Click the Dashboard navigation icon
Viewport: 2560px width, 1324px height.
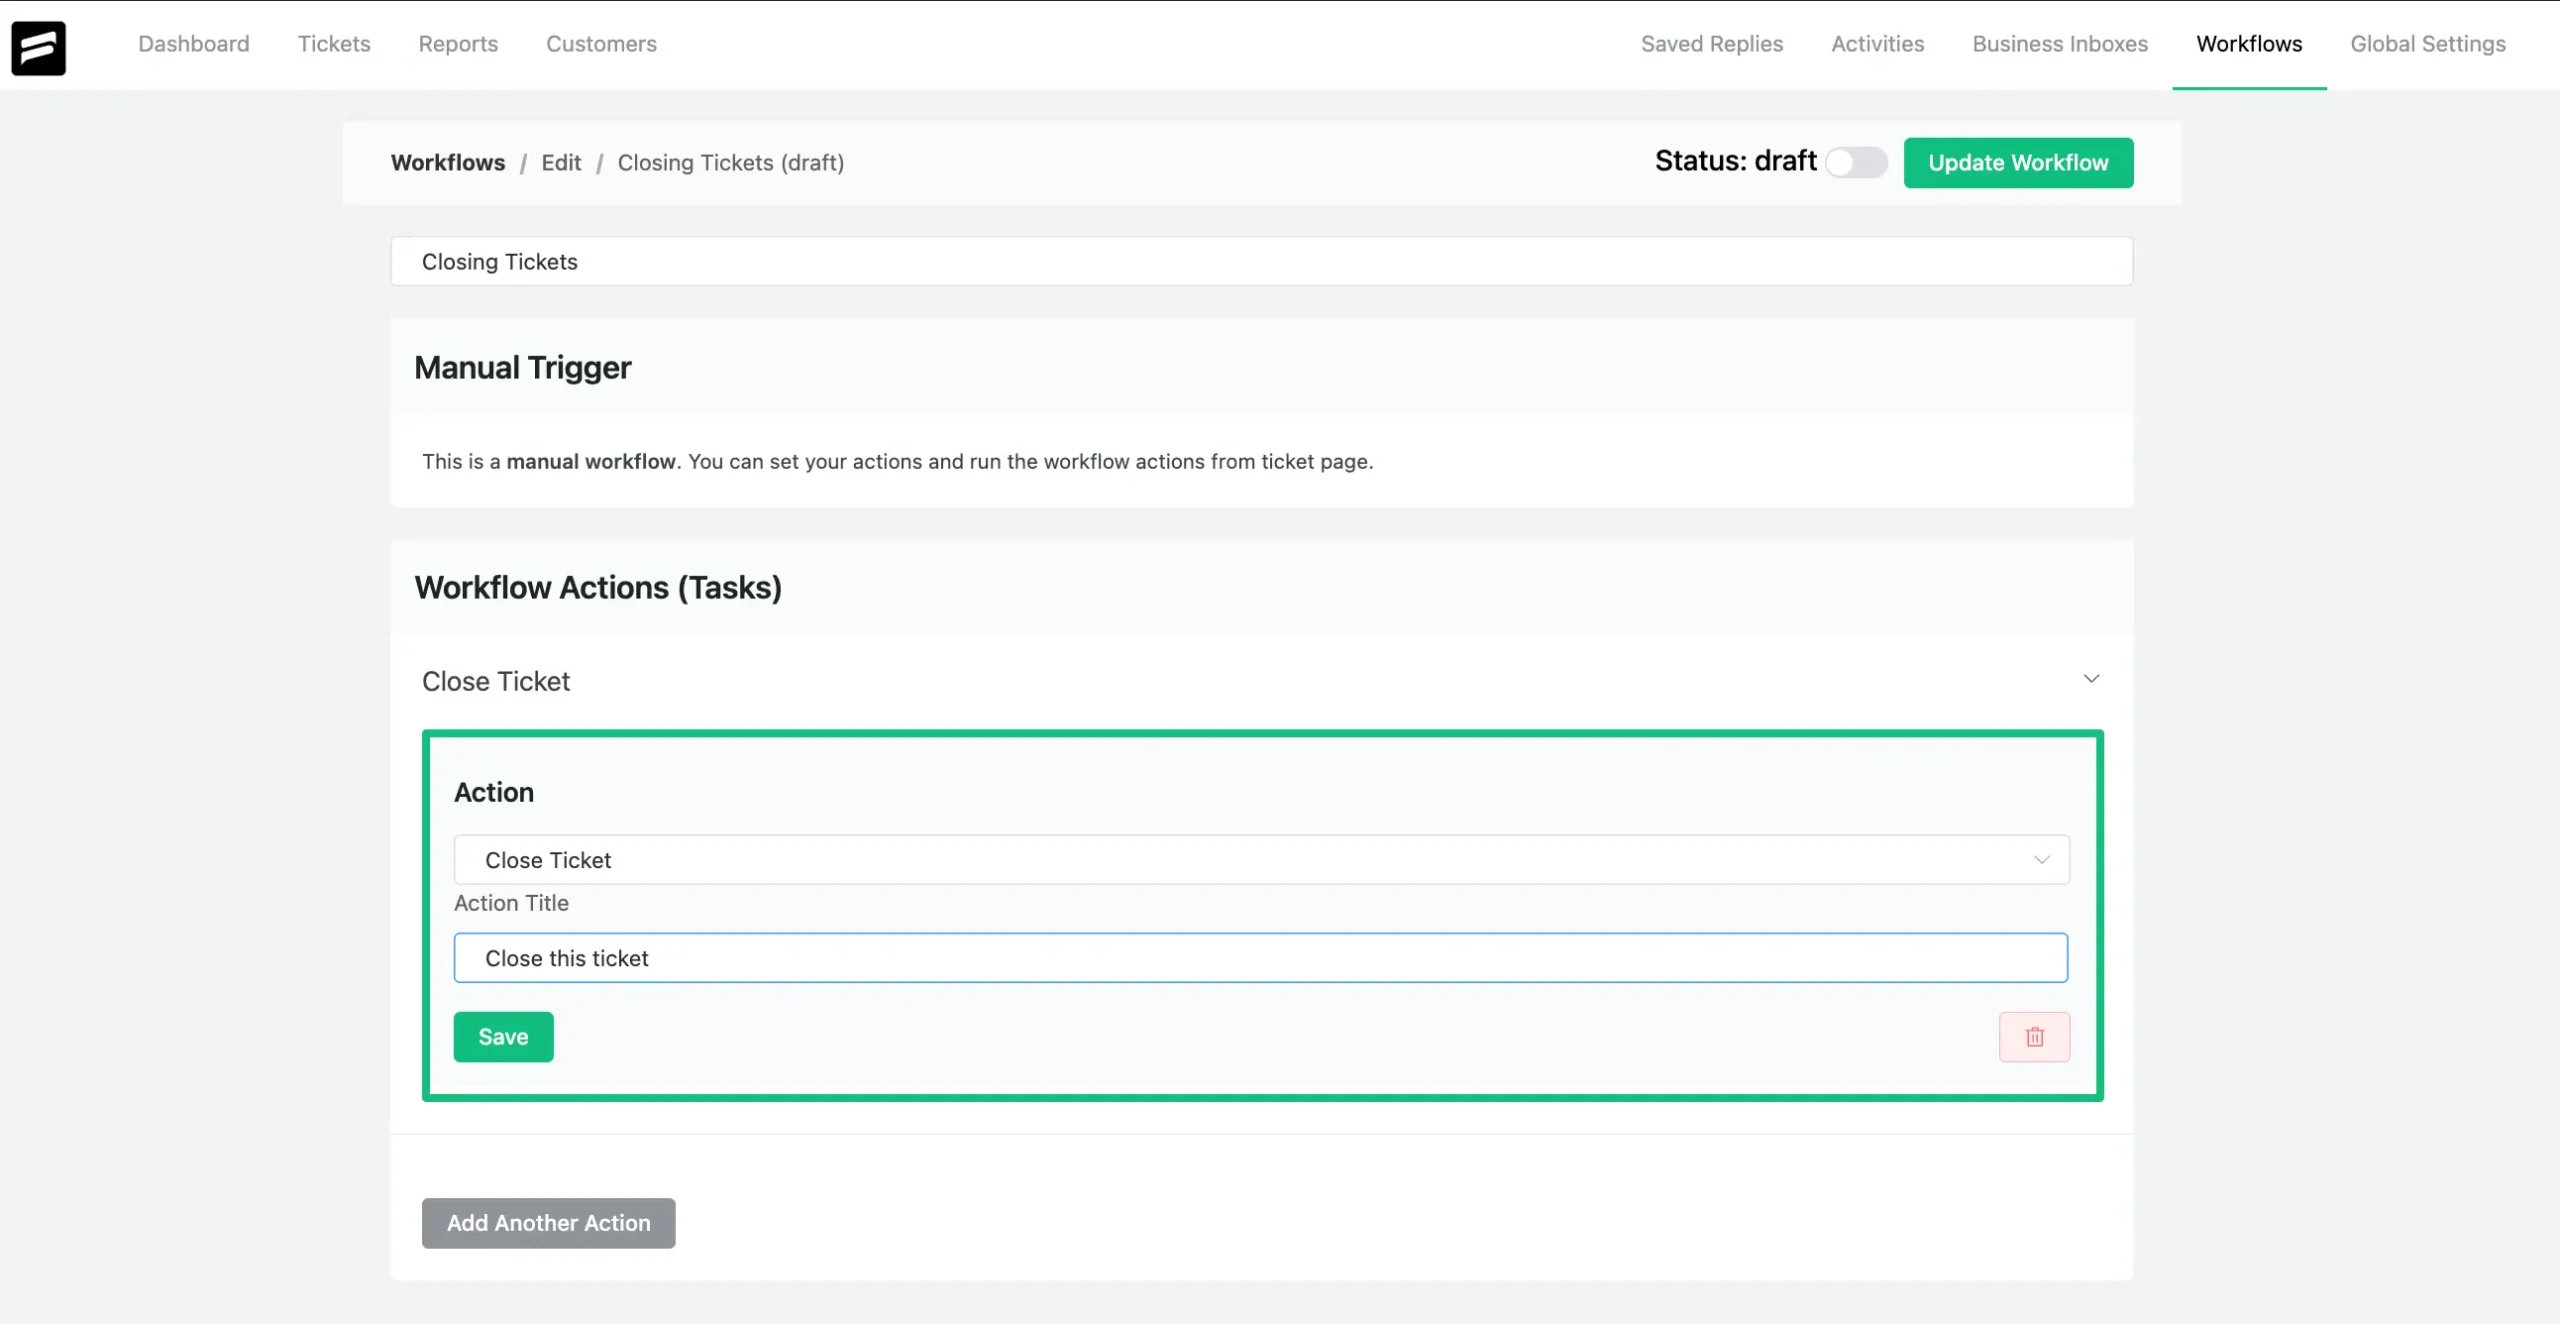coord(194,46)
